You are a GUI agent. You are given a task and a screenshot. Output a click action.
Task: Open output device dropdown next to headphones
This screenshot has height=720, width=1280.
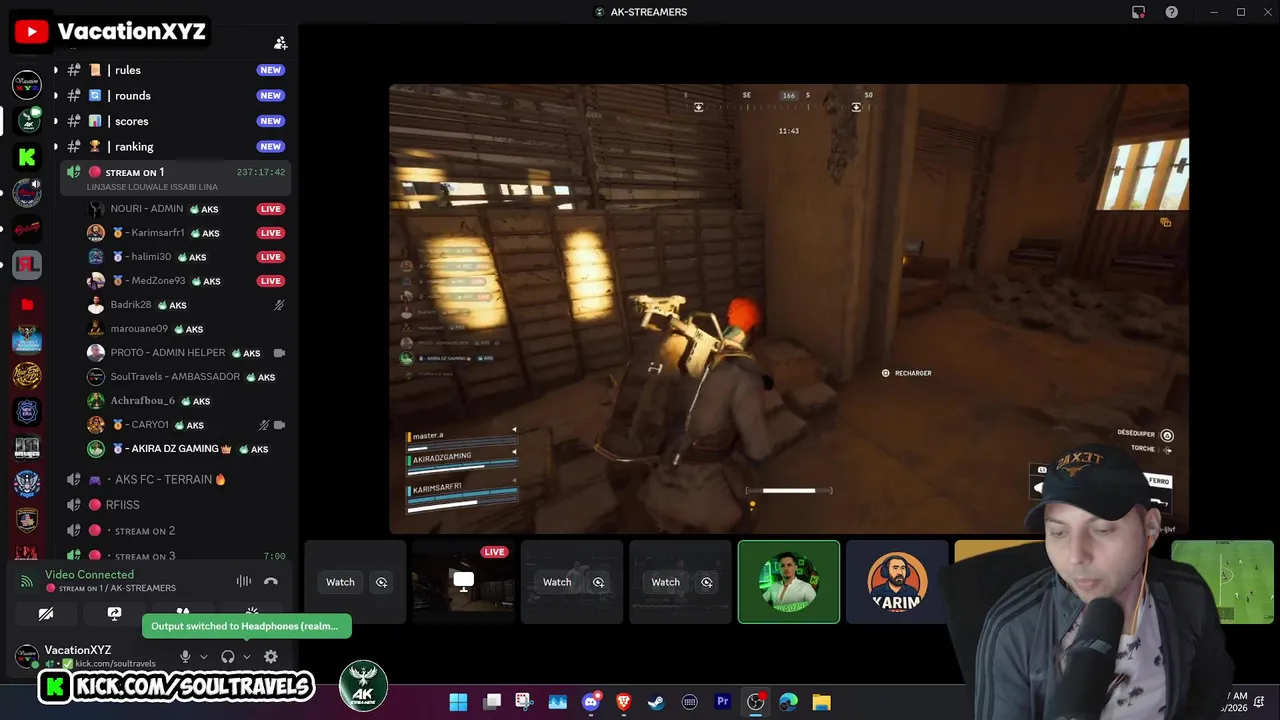pos(247,657)
